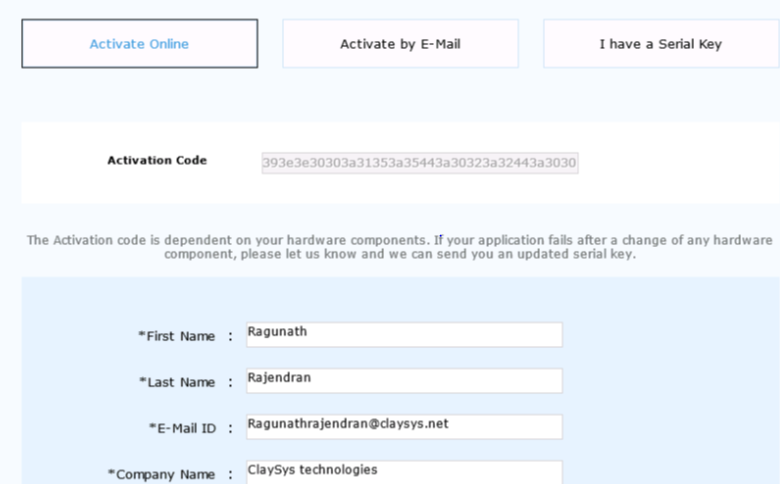
Task: Select the Activate Online tab
Action: (x=139, y=44)
